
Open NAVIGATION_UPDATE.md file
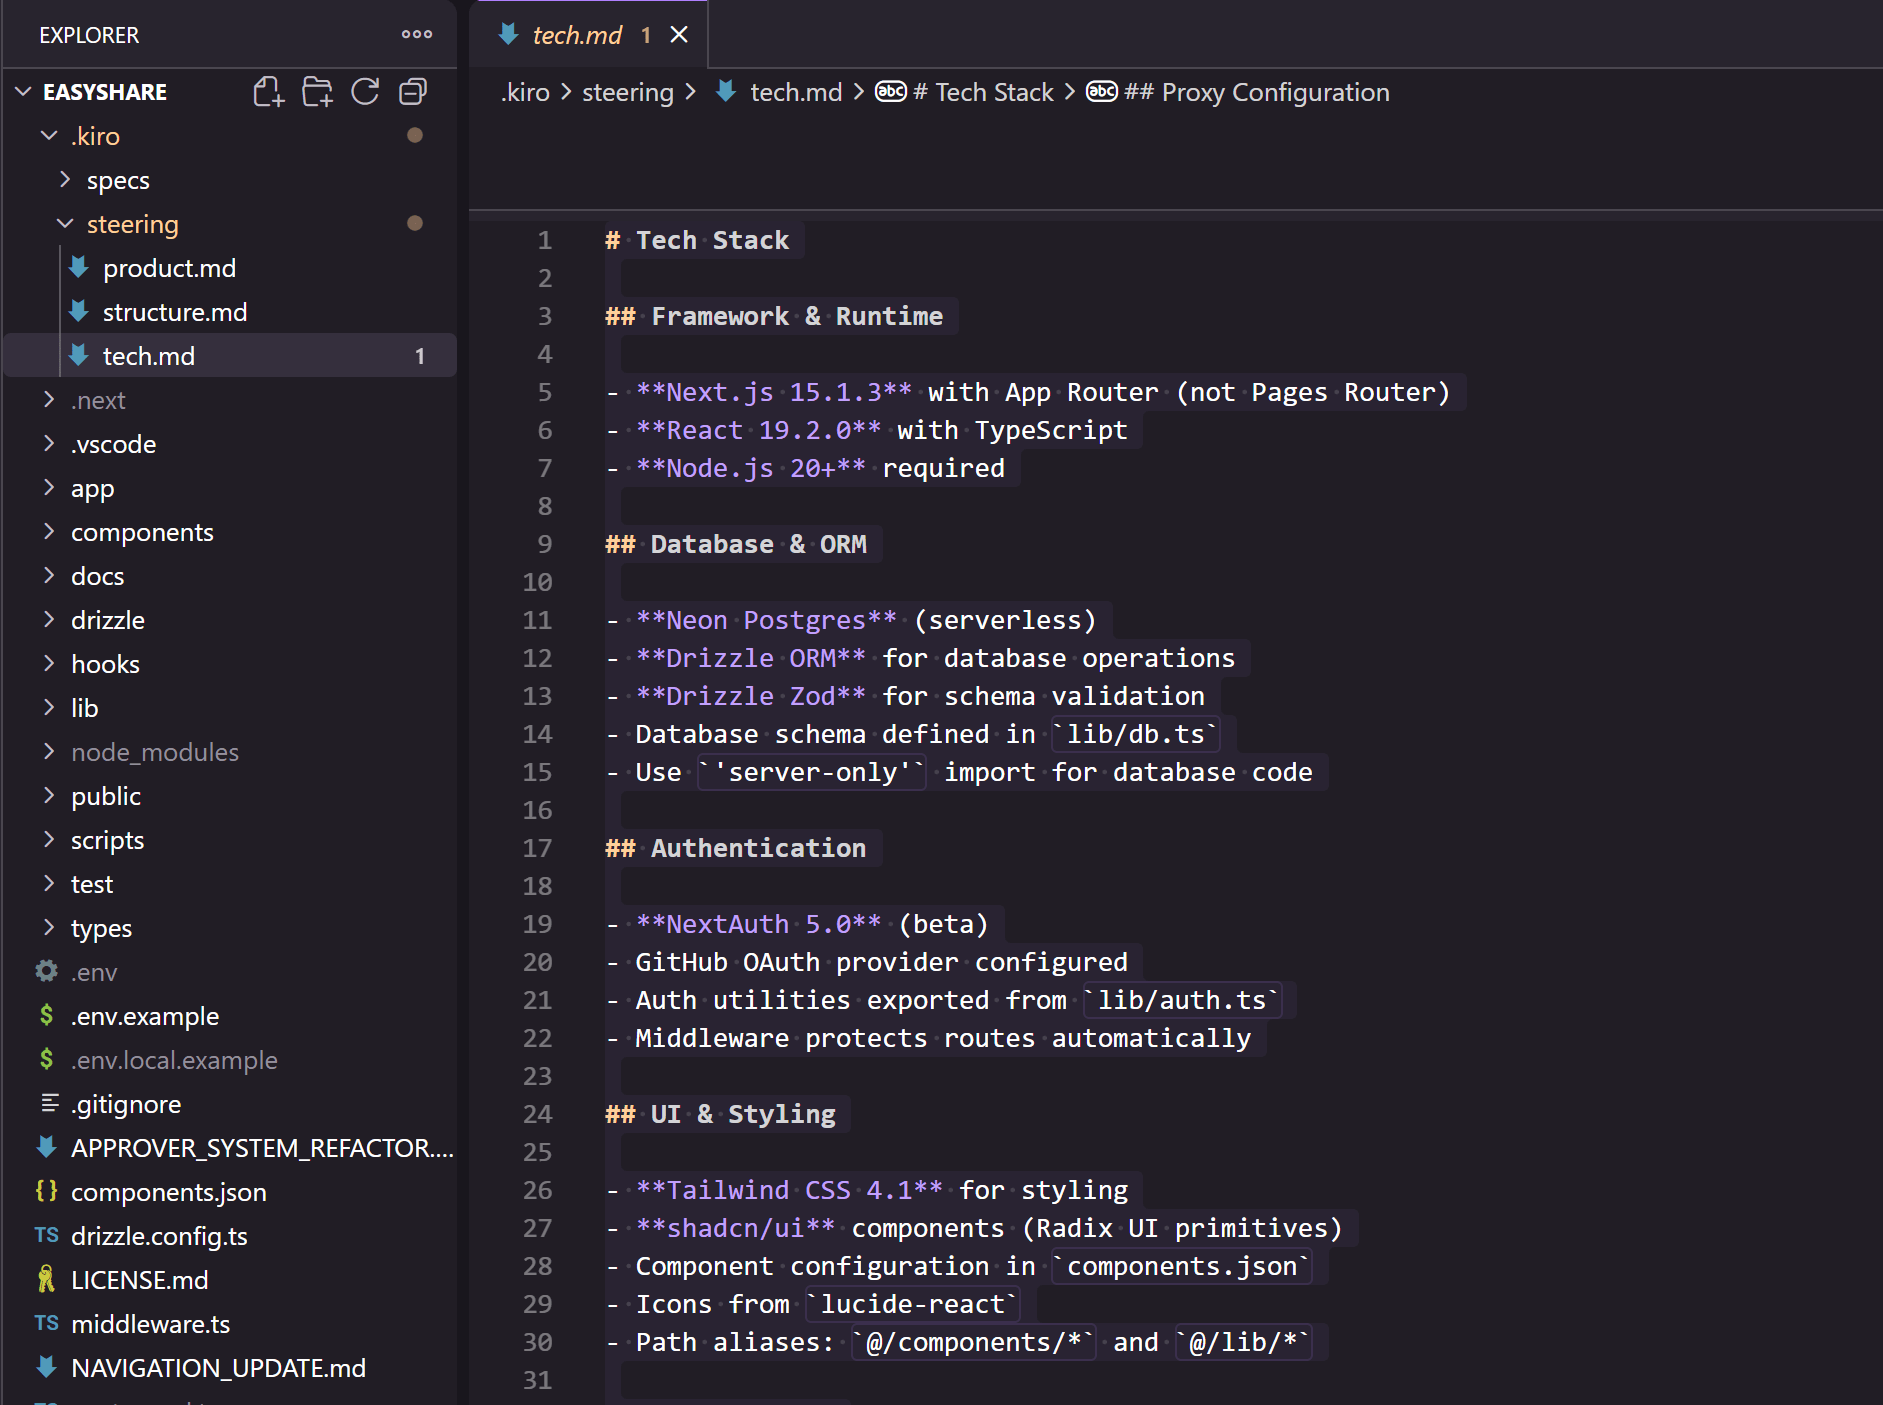tap(229, 1368)
